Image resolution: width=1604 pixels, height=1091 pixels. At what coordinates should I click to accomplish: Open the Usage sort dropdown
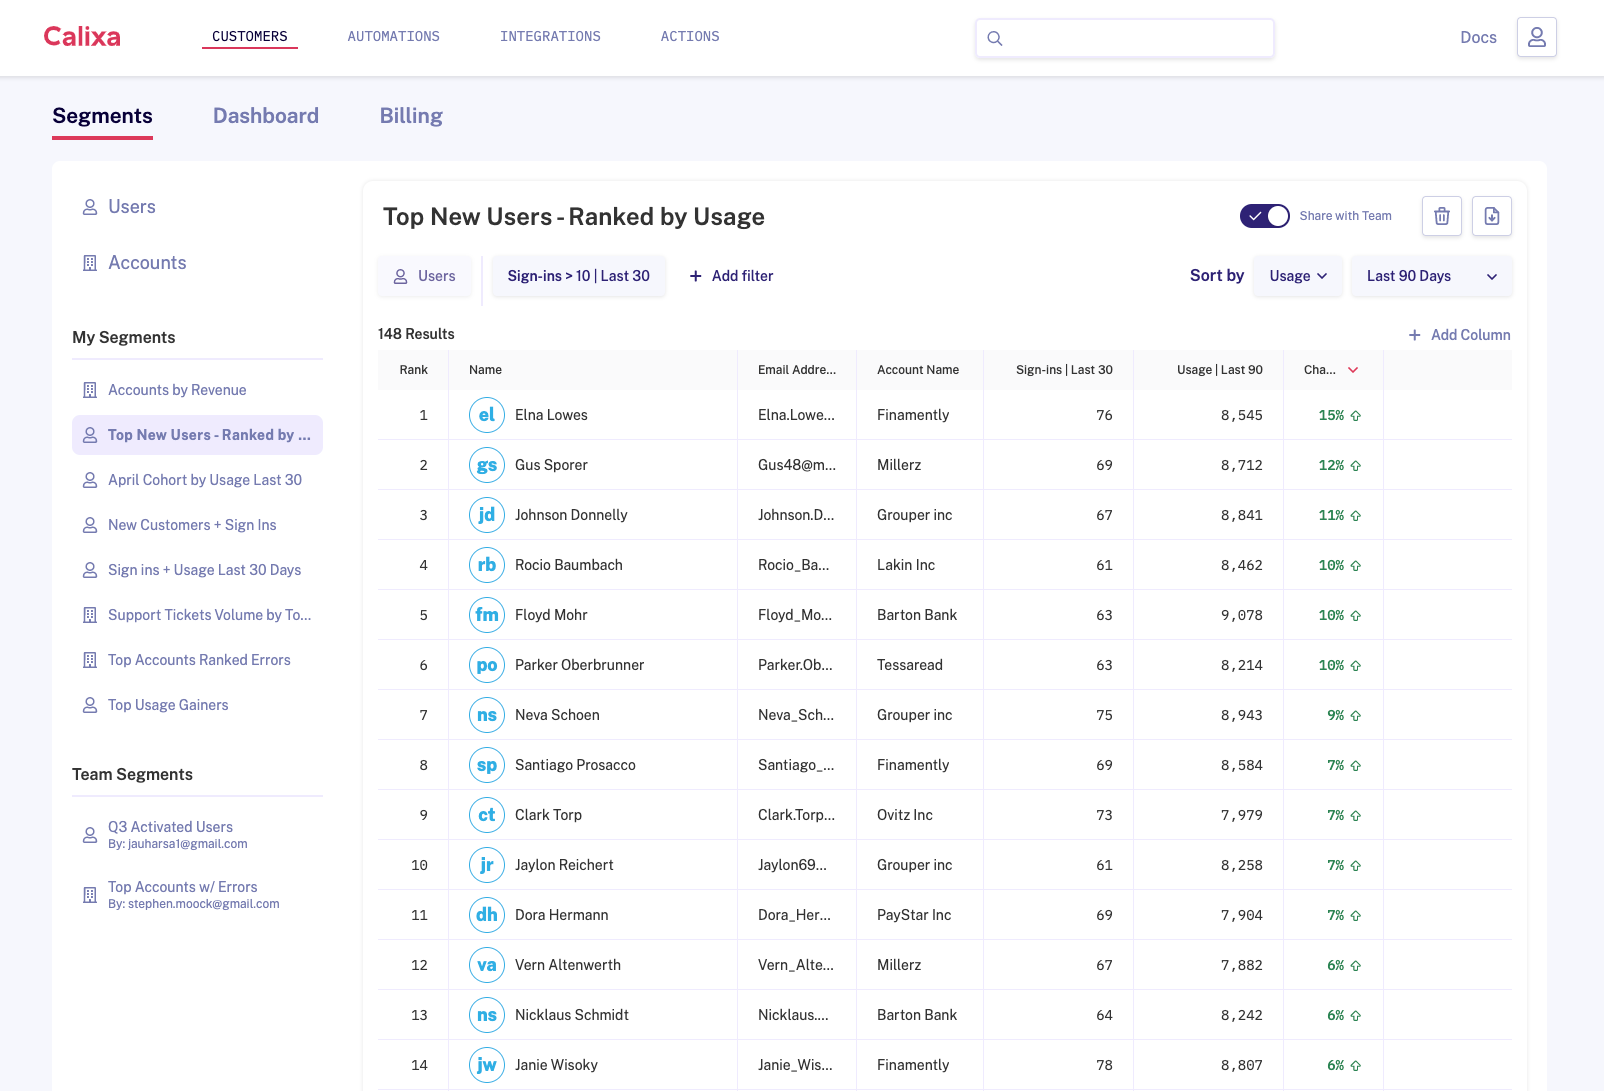[1297, 276]
